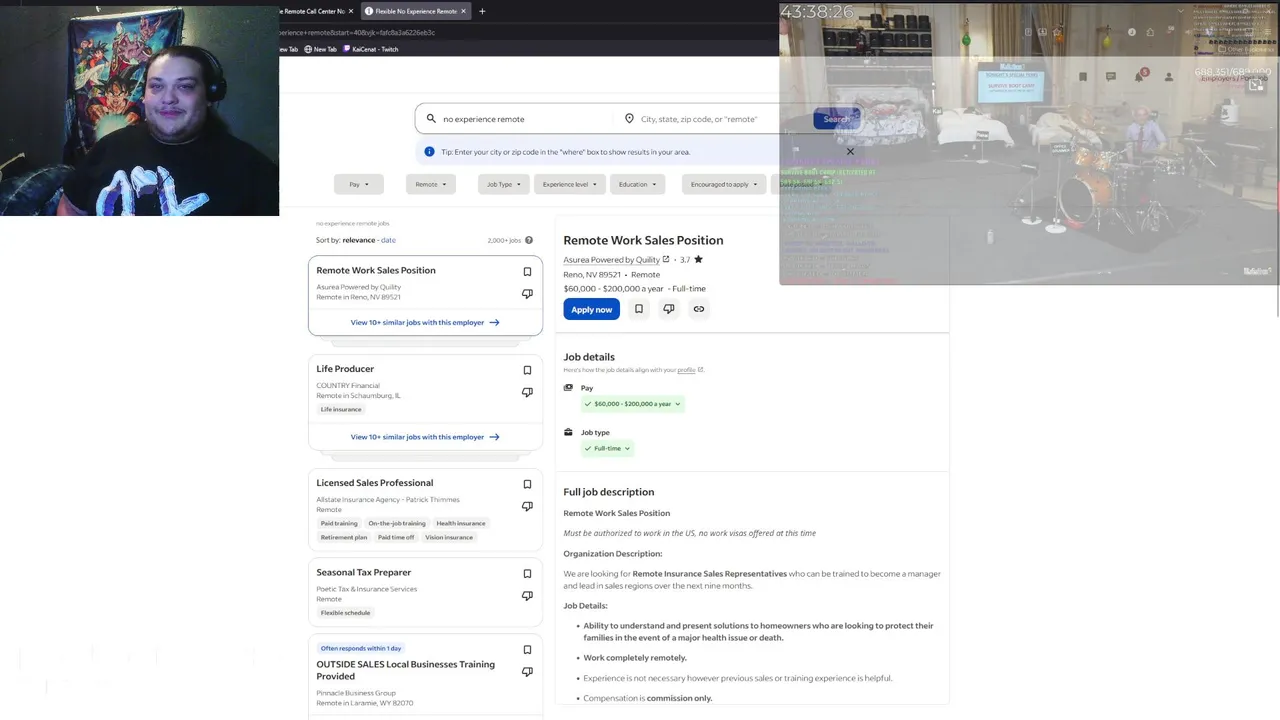Viewport: 1280px width, 720px height.
Task: Dislike the OUTSIDE SALES Local Businesses job
Action: click(x=527, y=672)
